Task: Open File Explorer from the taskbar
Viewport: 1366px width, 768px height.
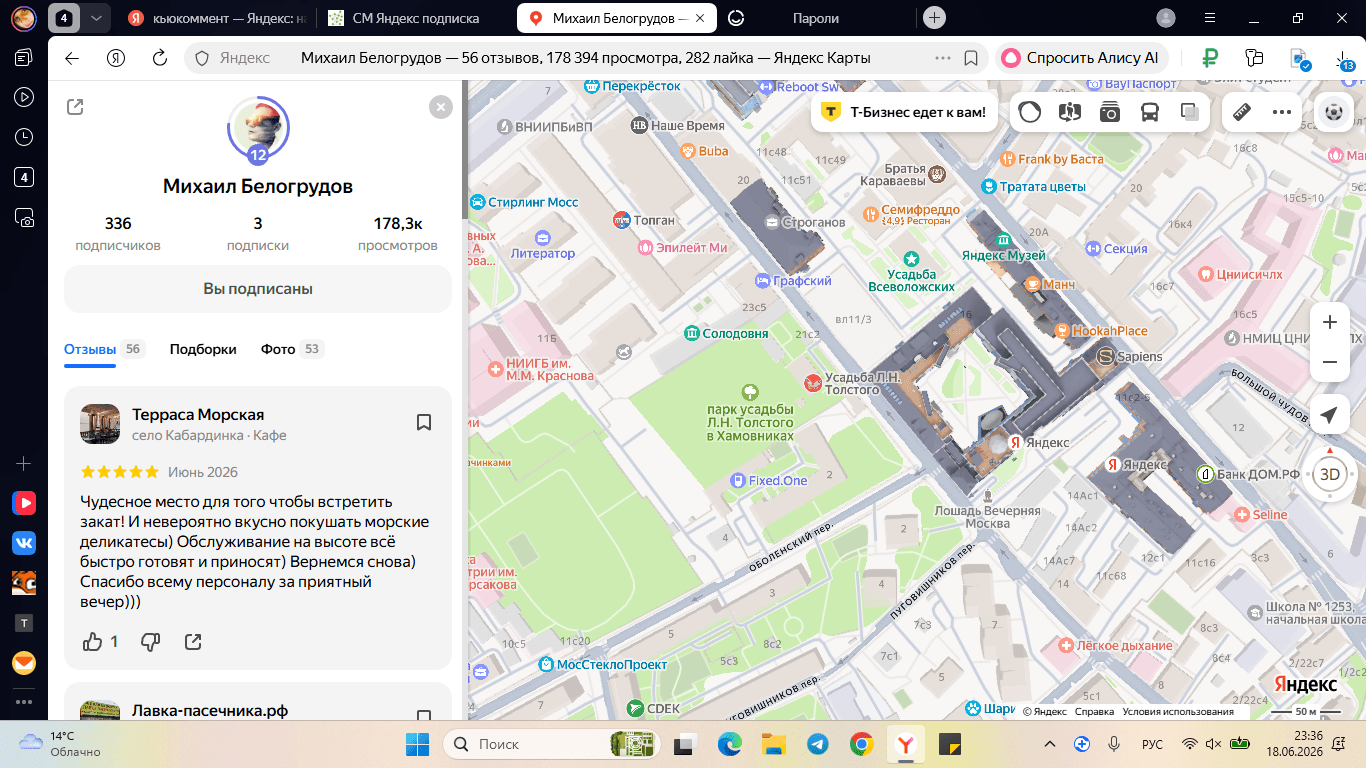Action: pos(773,744)
